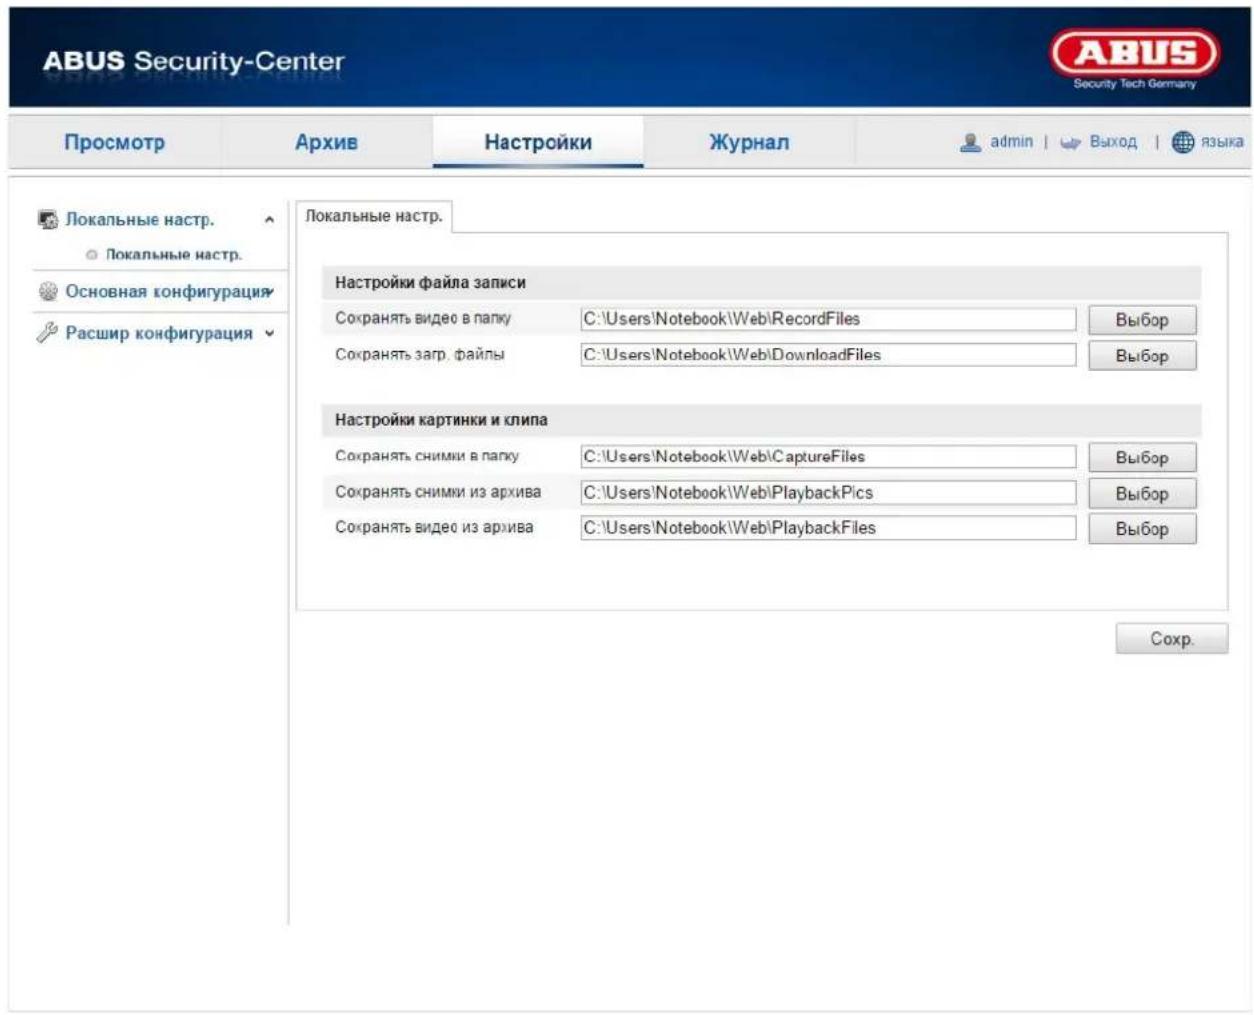The width and height of the screenshot is (1254, 1015).
Task: Click the Основная конфигурация gear icon
Action: [48, 291]
